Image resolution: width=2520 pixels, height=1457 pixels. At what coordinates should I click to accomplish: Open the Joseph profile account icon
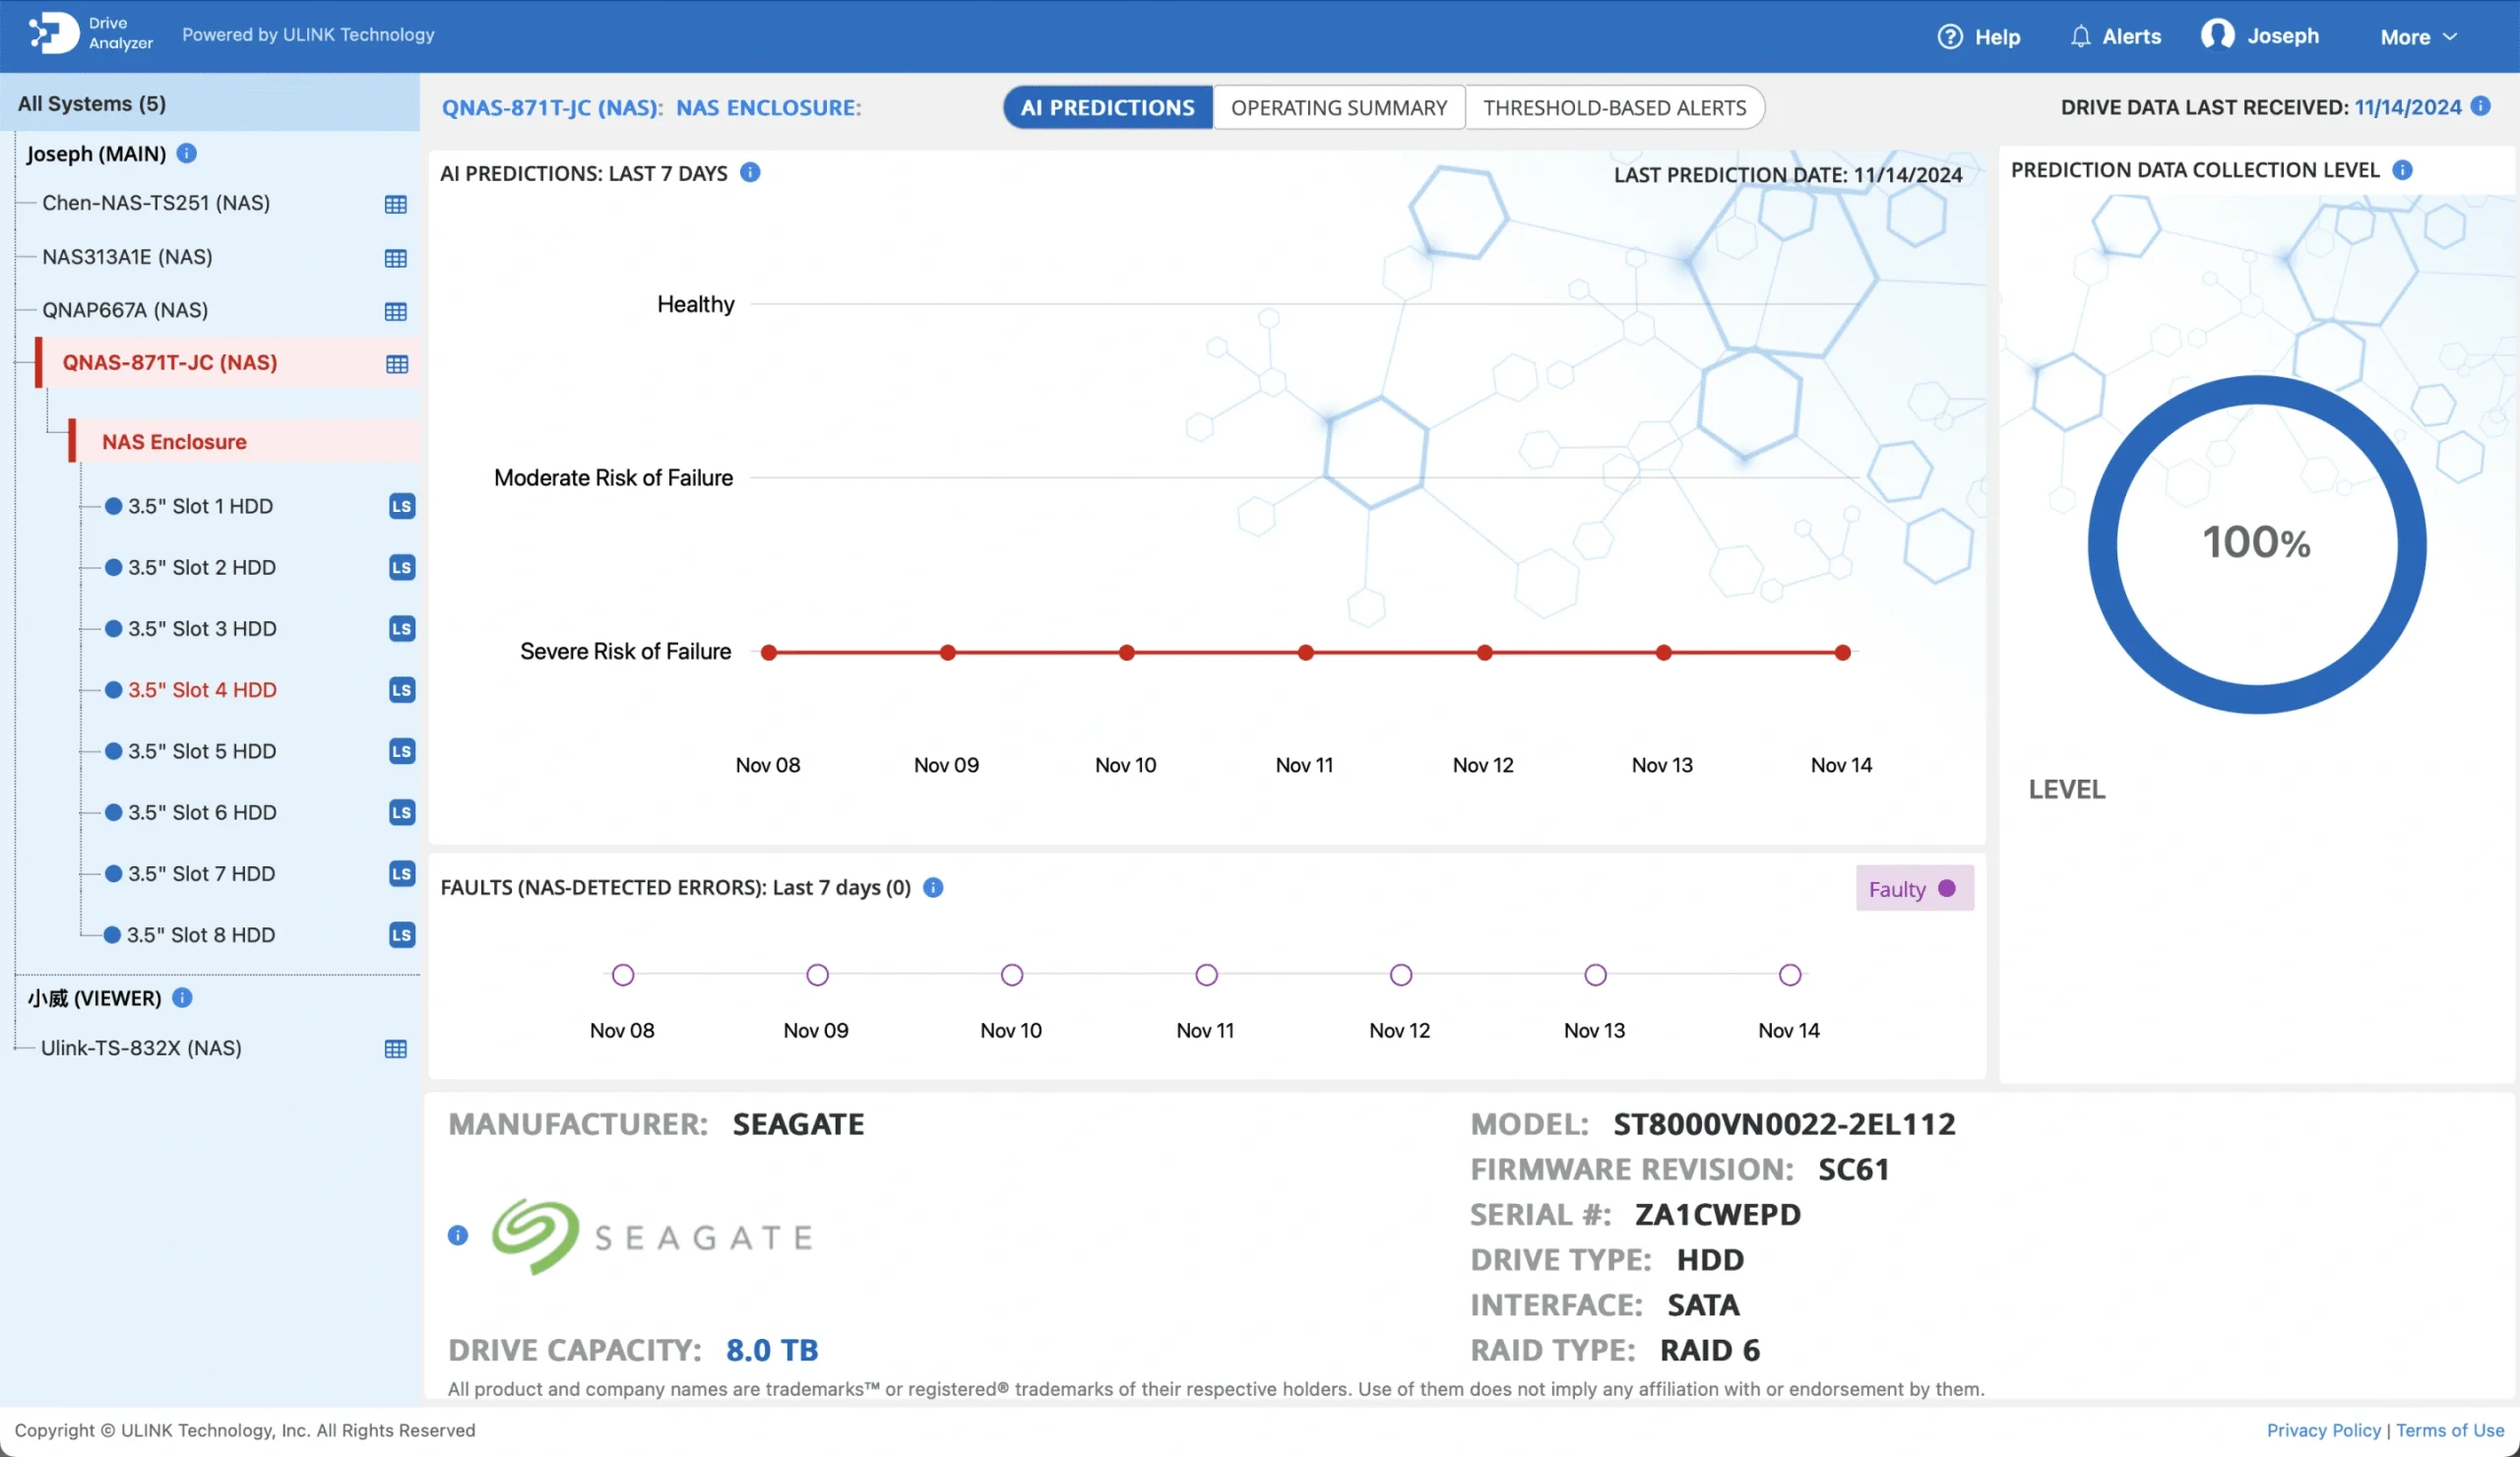[2218, 35]
